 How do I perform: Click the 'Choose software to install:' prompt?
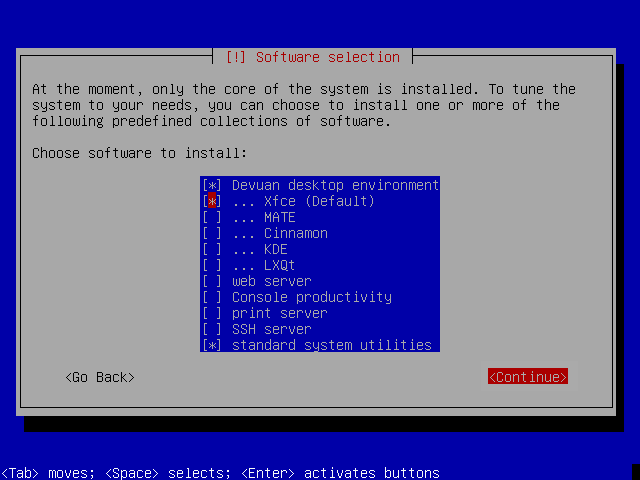click(x=140, y=153)
